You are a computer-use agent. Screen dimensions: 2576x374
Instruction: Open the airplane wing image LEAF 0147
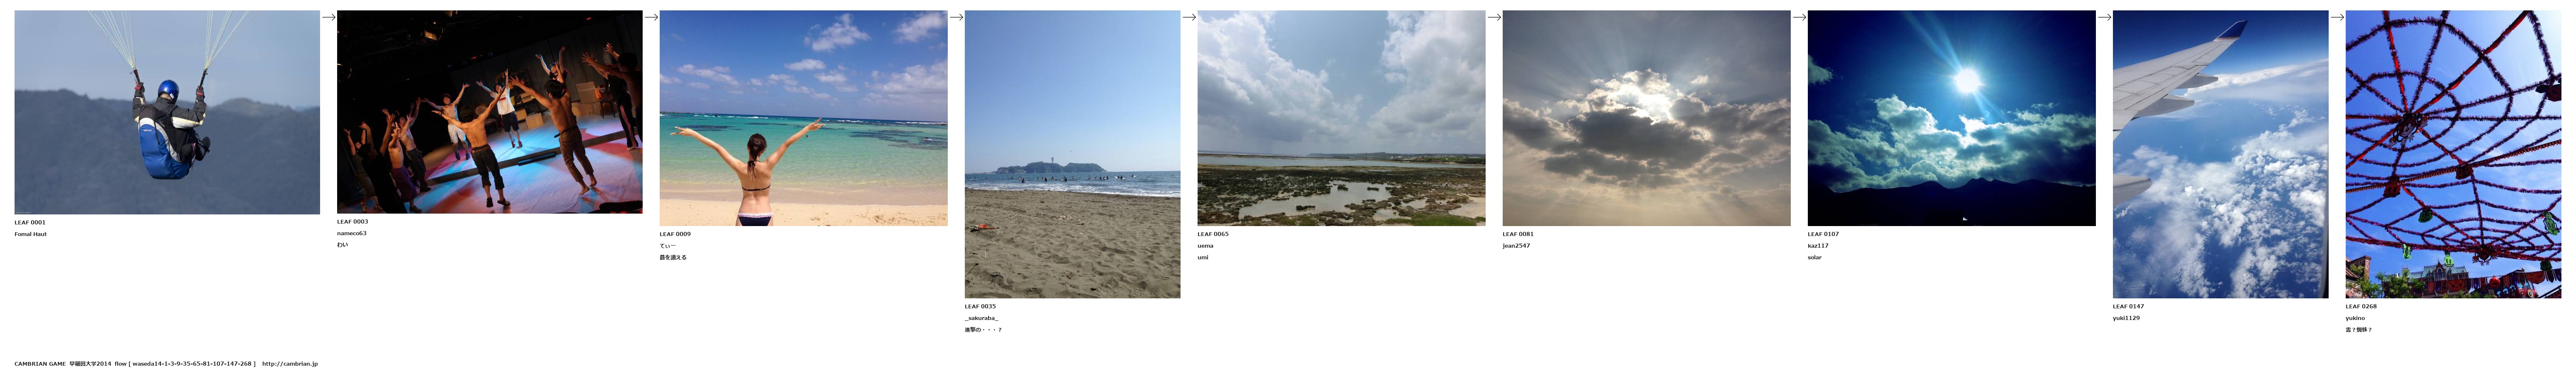coord(2220,154)
